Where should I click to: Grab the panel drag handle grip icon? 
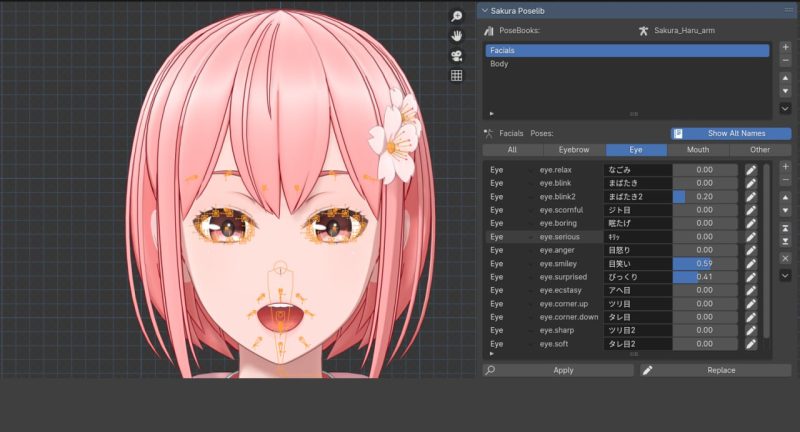(788, 11)
